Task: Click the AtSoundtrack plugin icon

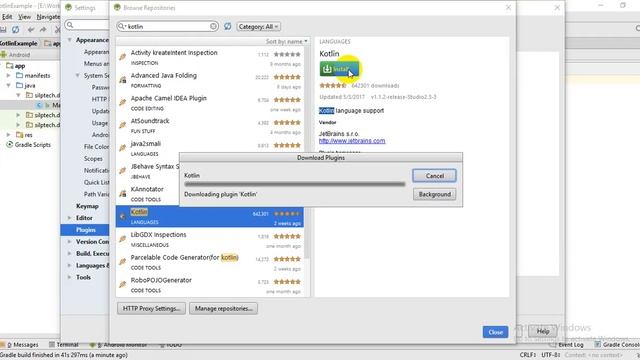Action: tap(122, 125)
